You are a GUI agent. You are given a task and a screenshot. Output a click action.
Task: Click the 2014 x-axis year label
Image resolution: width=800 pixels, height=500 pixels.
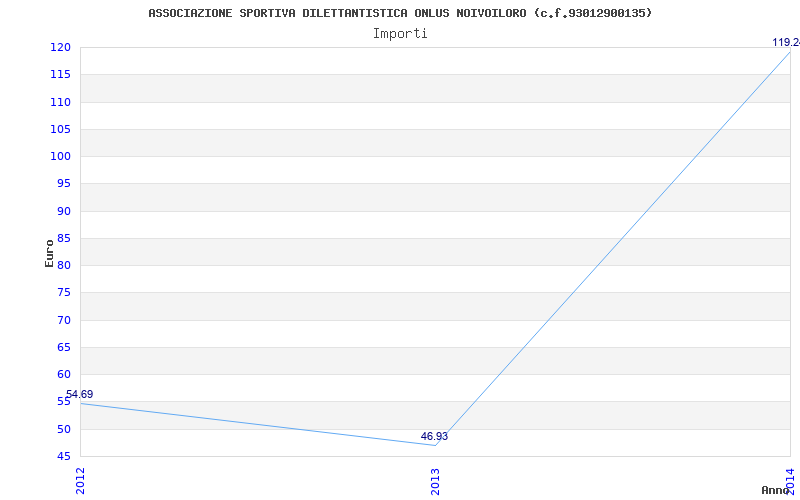pyautogui.click(x=790, y=481)
